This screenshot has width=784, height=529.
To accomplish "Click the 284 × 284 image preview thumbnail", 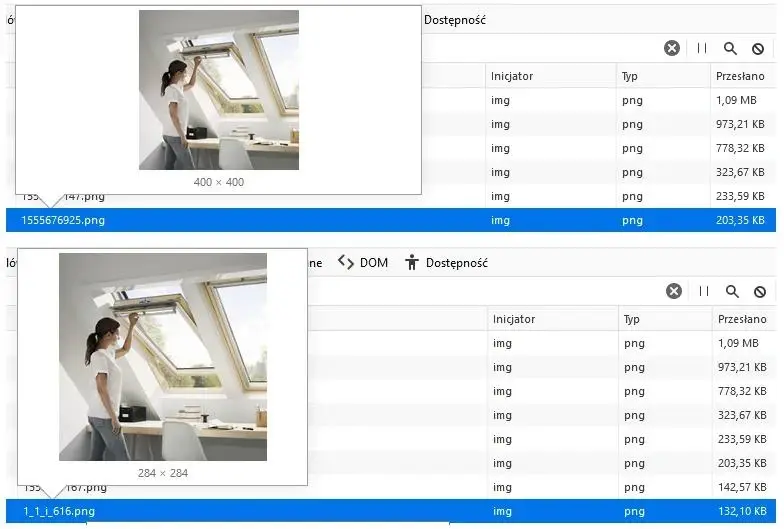I will [163, 357].
